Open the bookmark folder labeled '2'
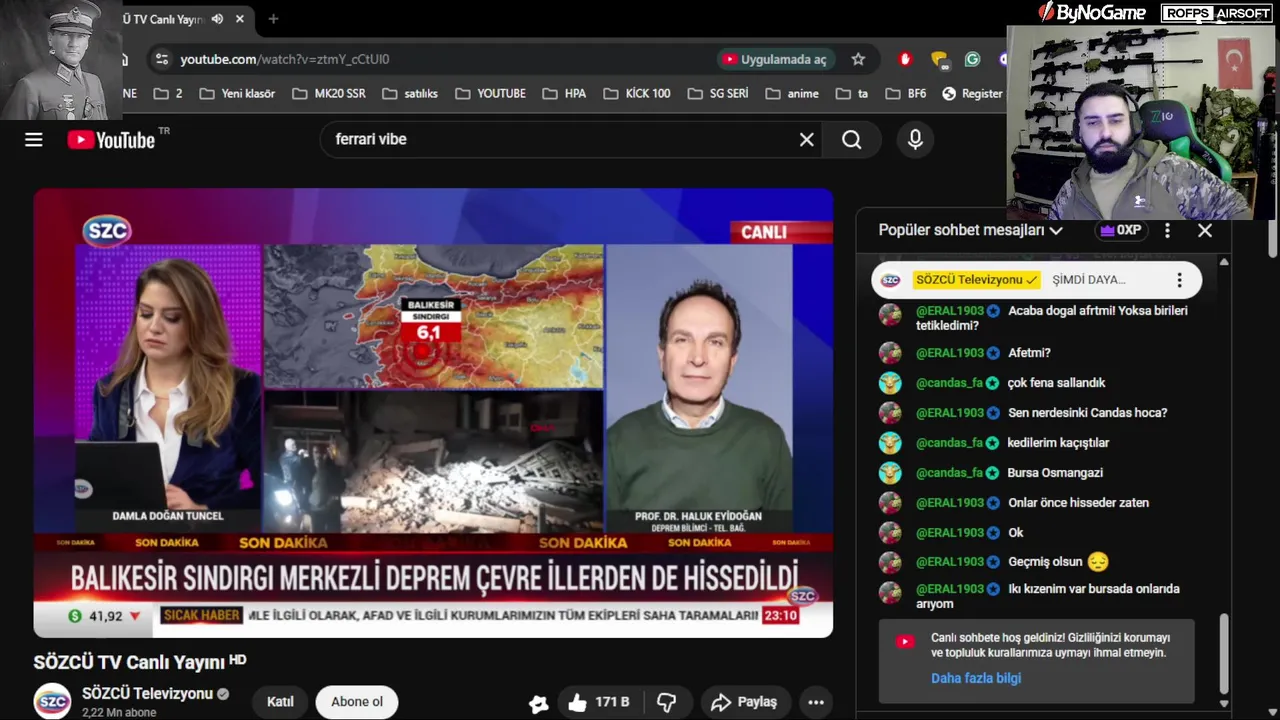Viewport: 1280px width, 720px height. [x=168, y=93]
